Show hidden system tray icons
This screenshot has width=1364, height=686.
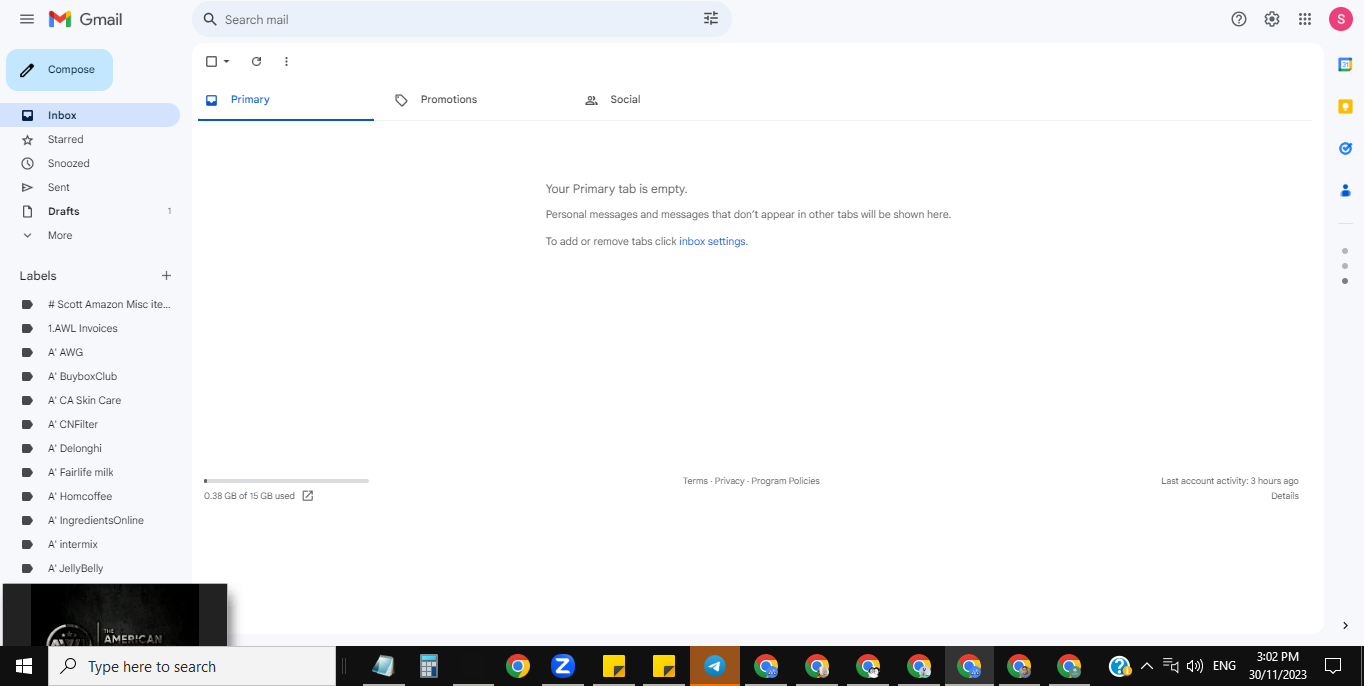pyautogui.click(x=1146, y=666)
